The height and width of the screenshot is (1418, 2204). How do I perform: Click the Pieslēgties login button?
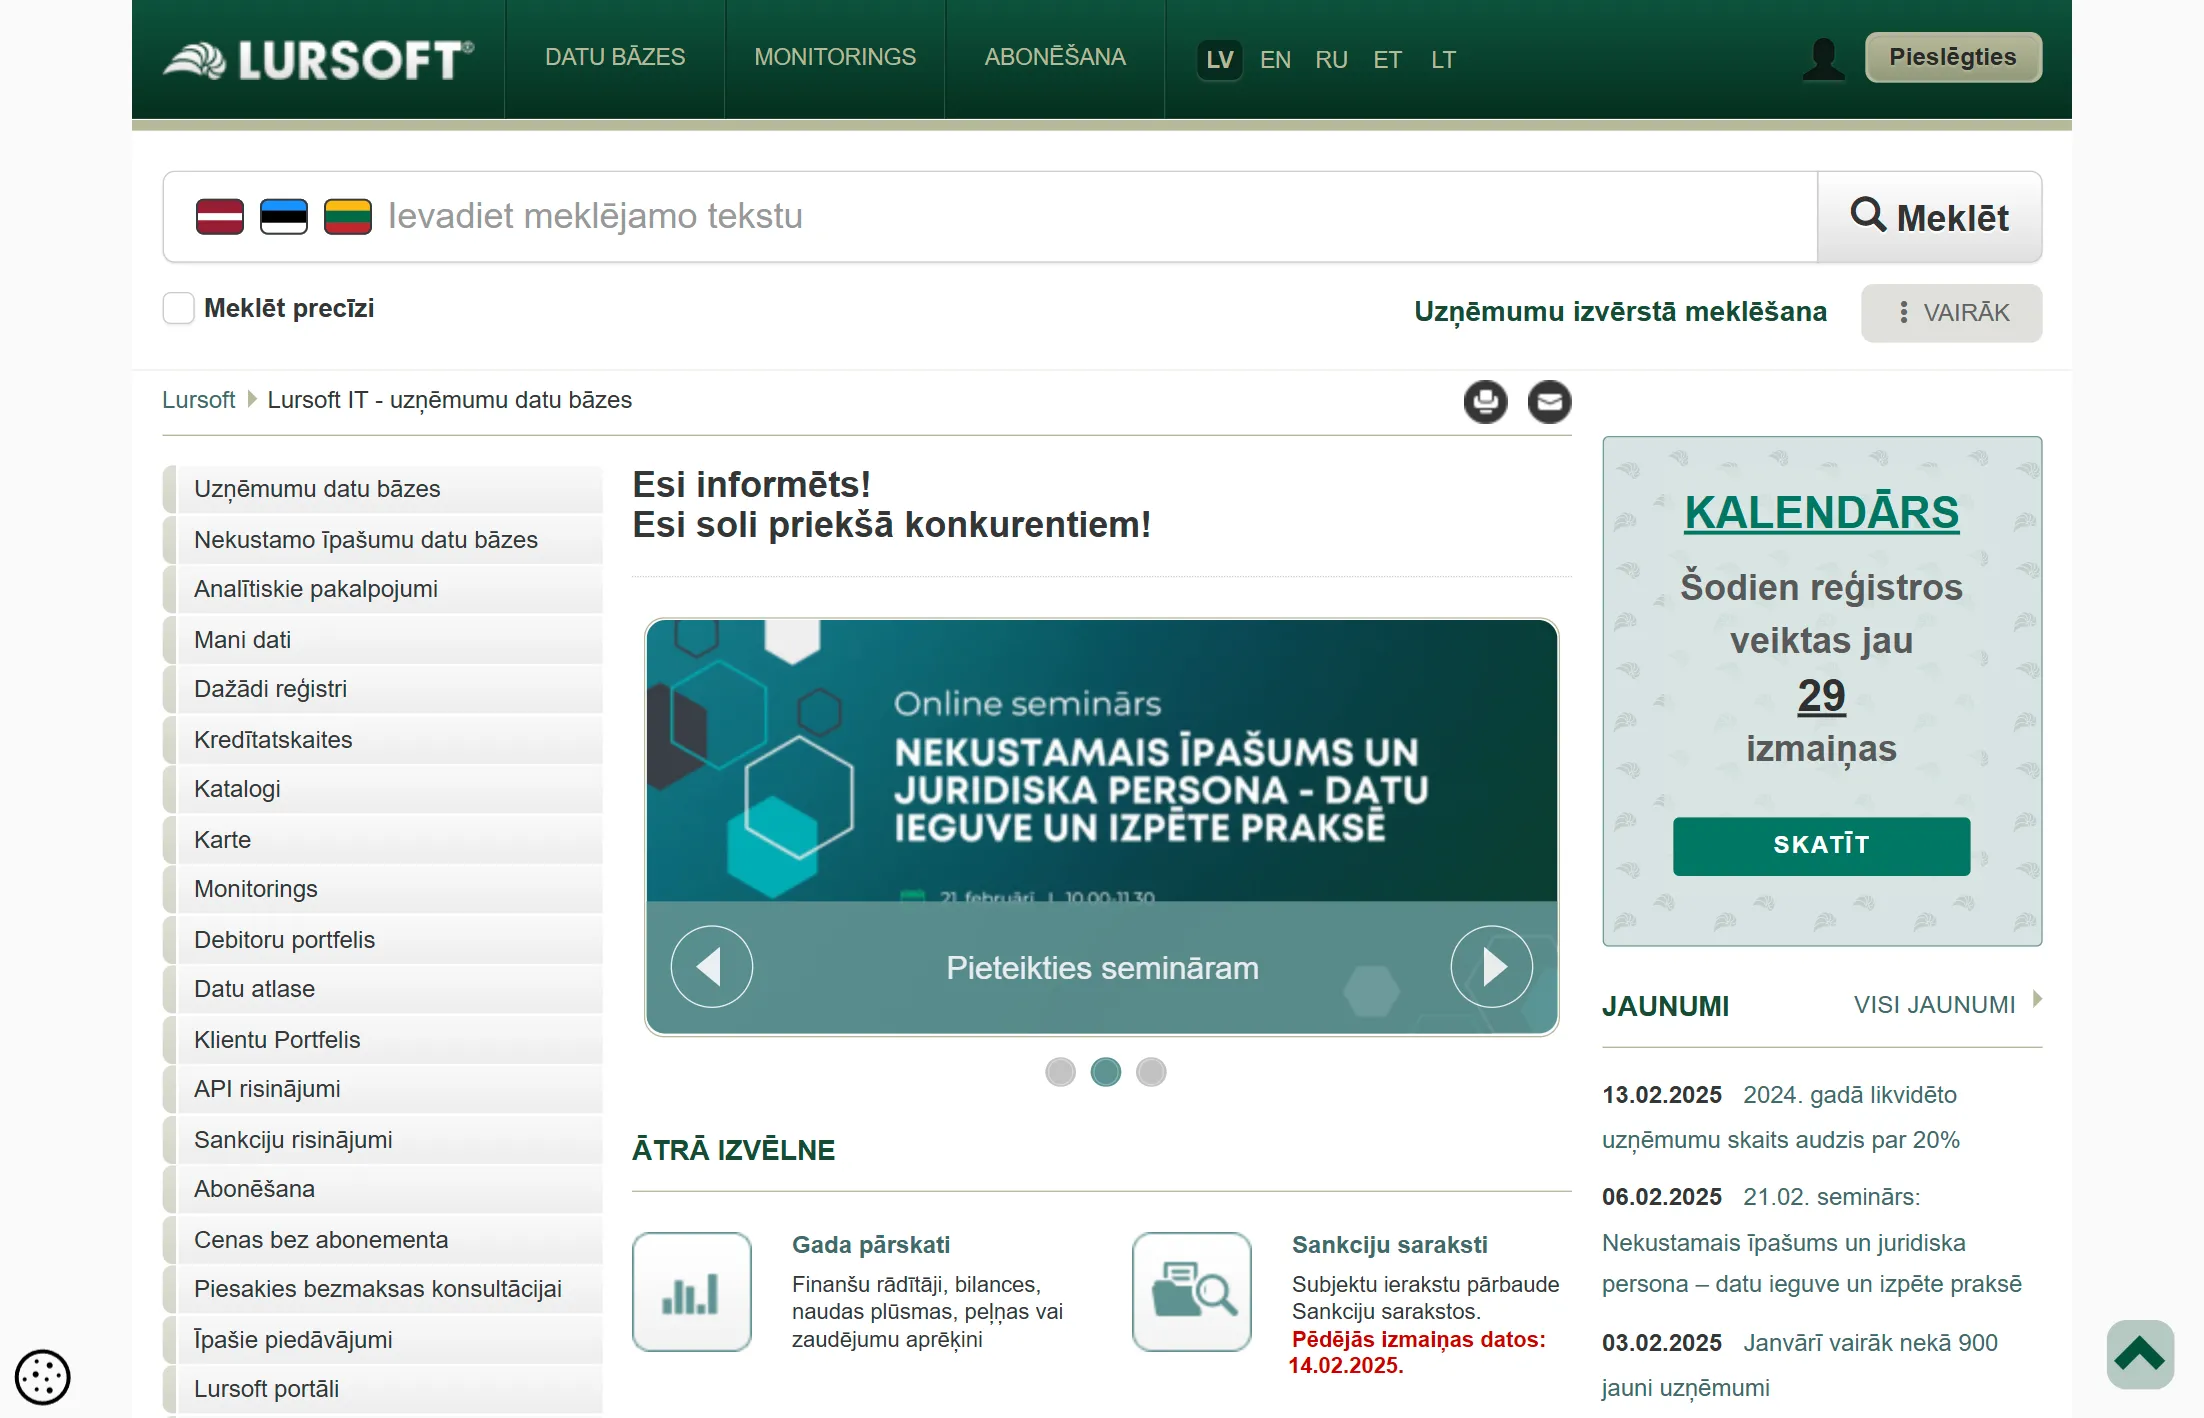point(1952,57)
